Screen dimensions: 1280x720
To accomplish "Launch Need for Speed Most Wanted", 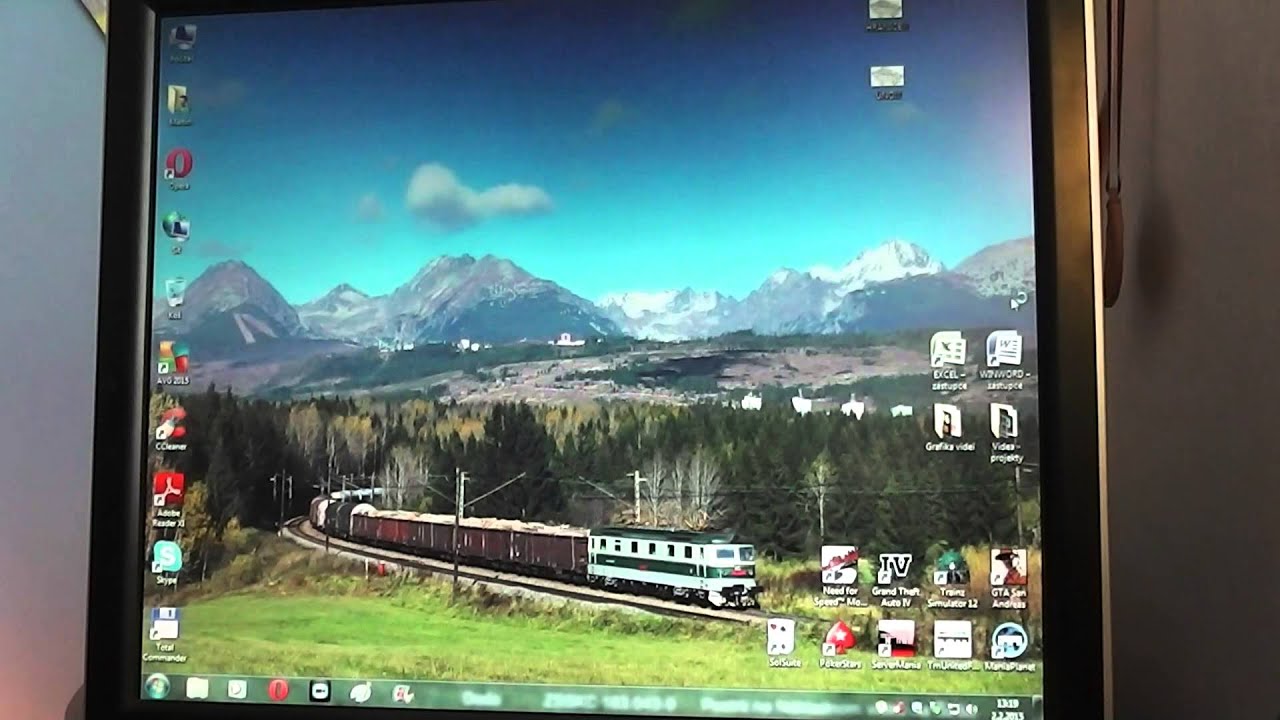I will click(x=839, y=577).
